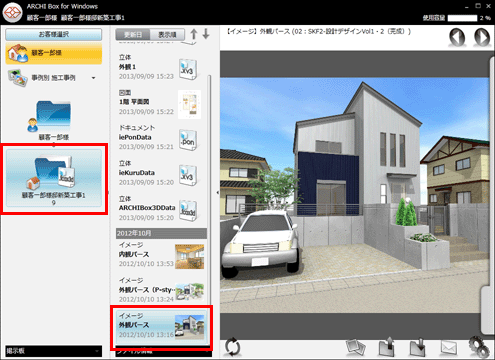Click the mail envelope icon

click(449, 347)
